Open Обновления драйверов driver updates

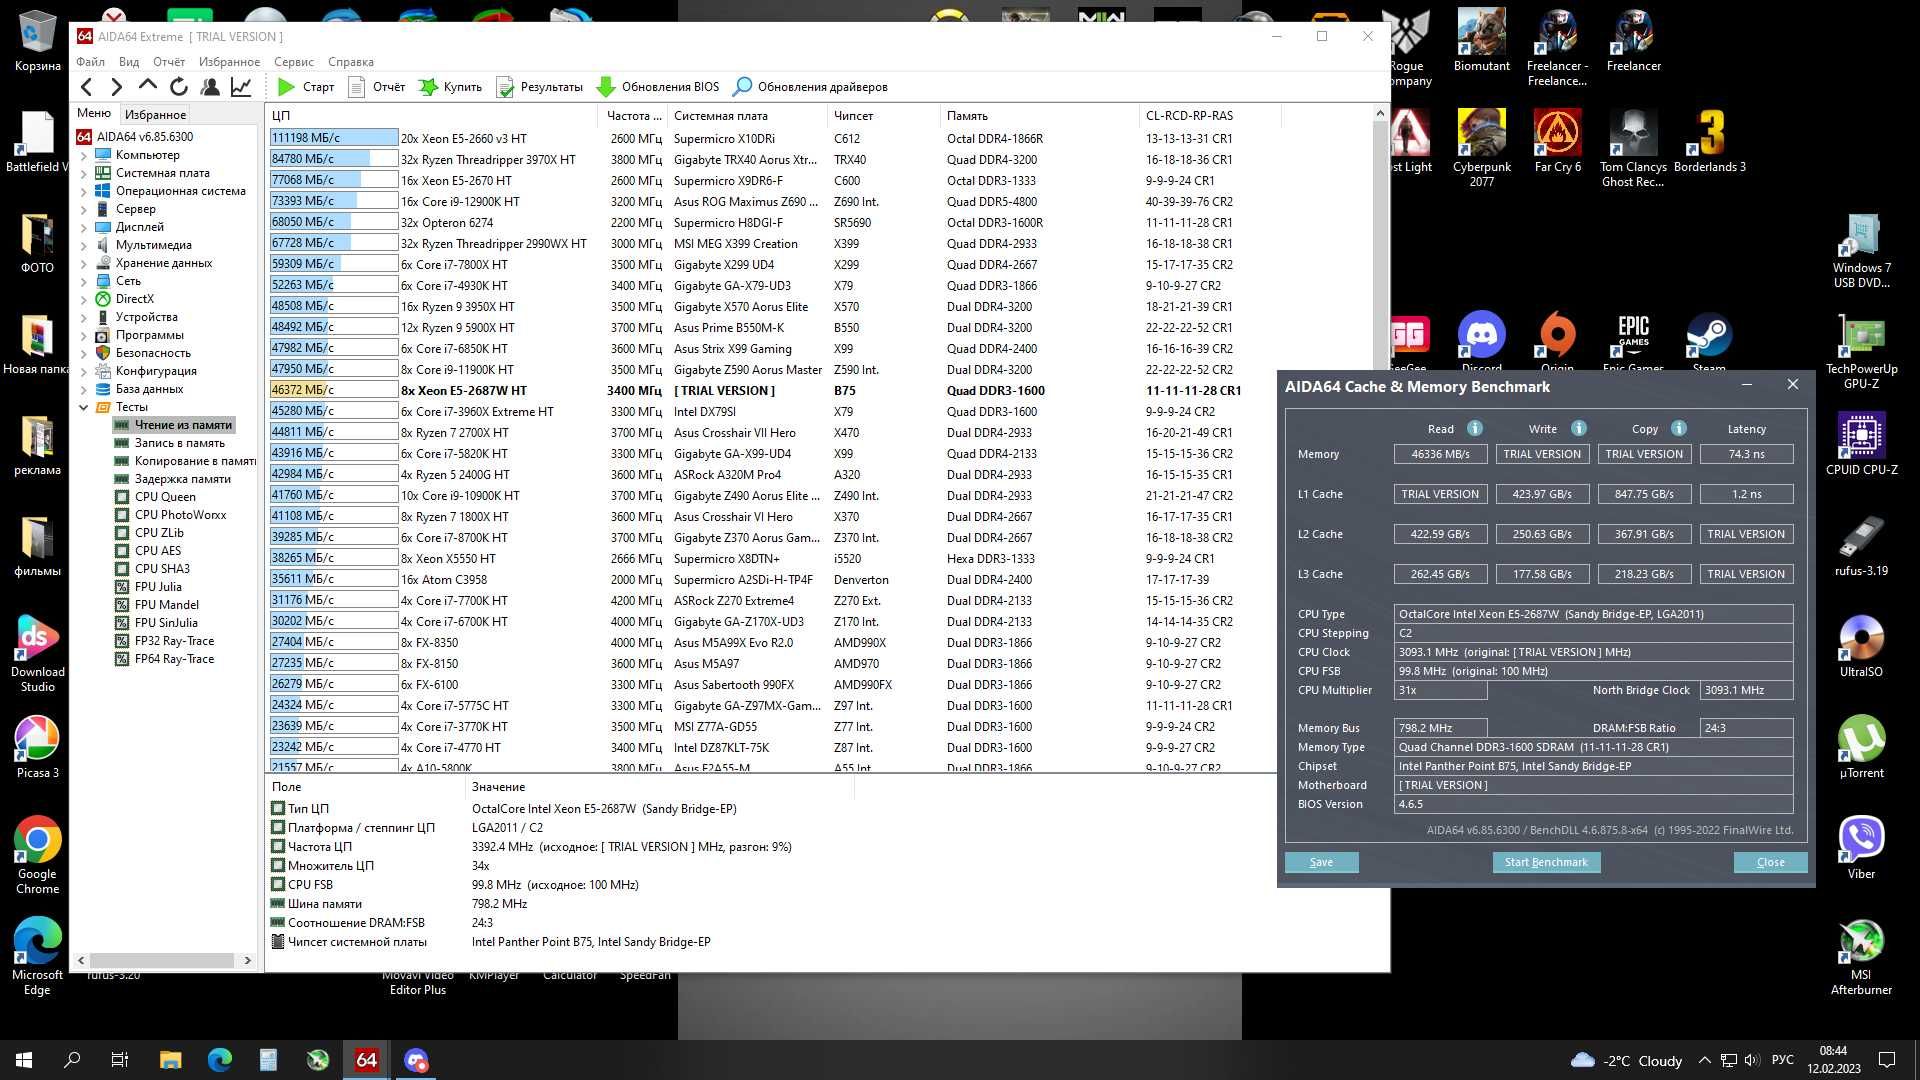810,87
